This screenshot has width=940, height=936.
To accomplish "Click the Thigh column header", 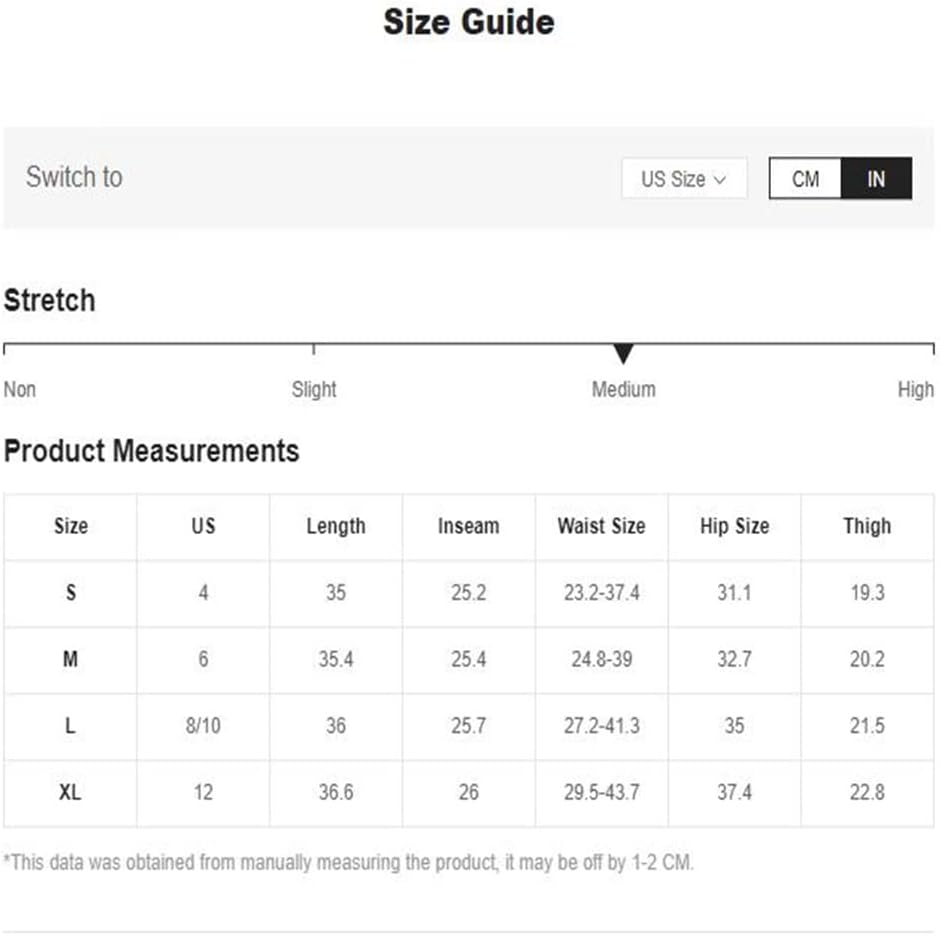I will [867, 526].
